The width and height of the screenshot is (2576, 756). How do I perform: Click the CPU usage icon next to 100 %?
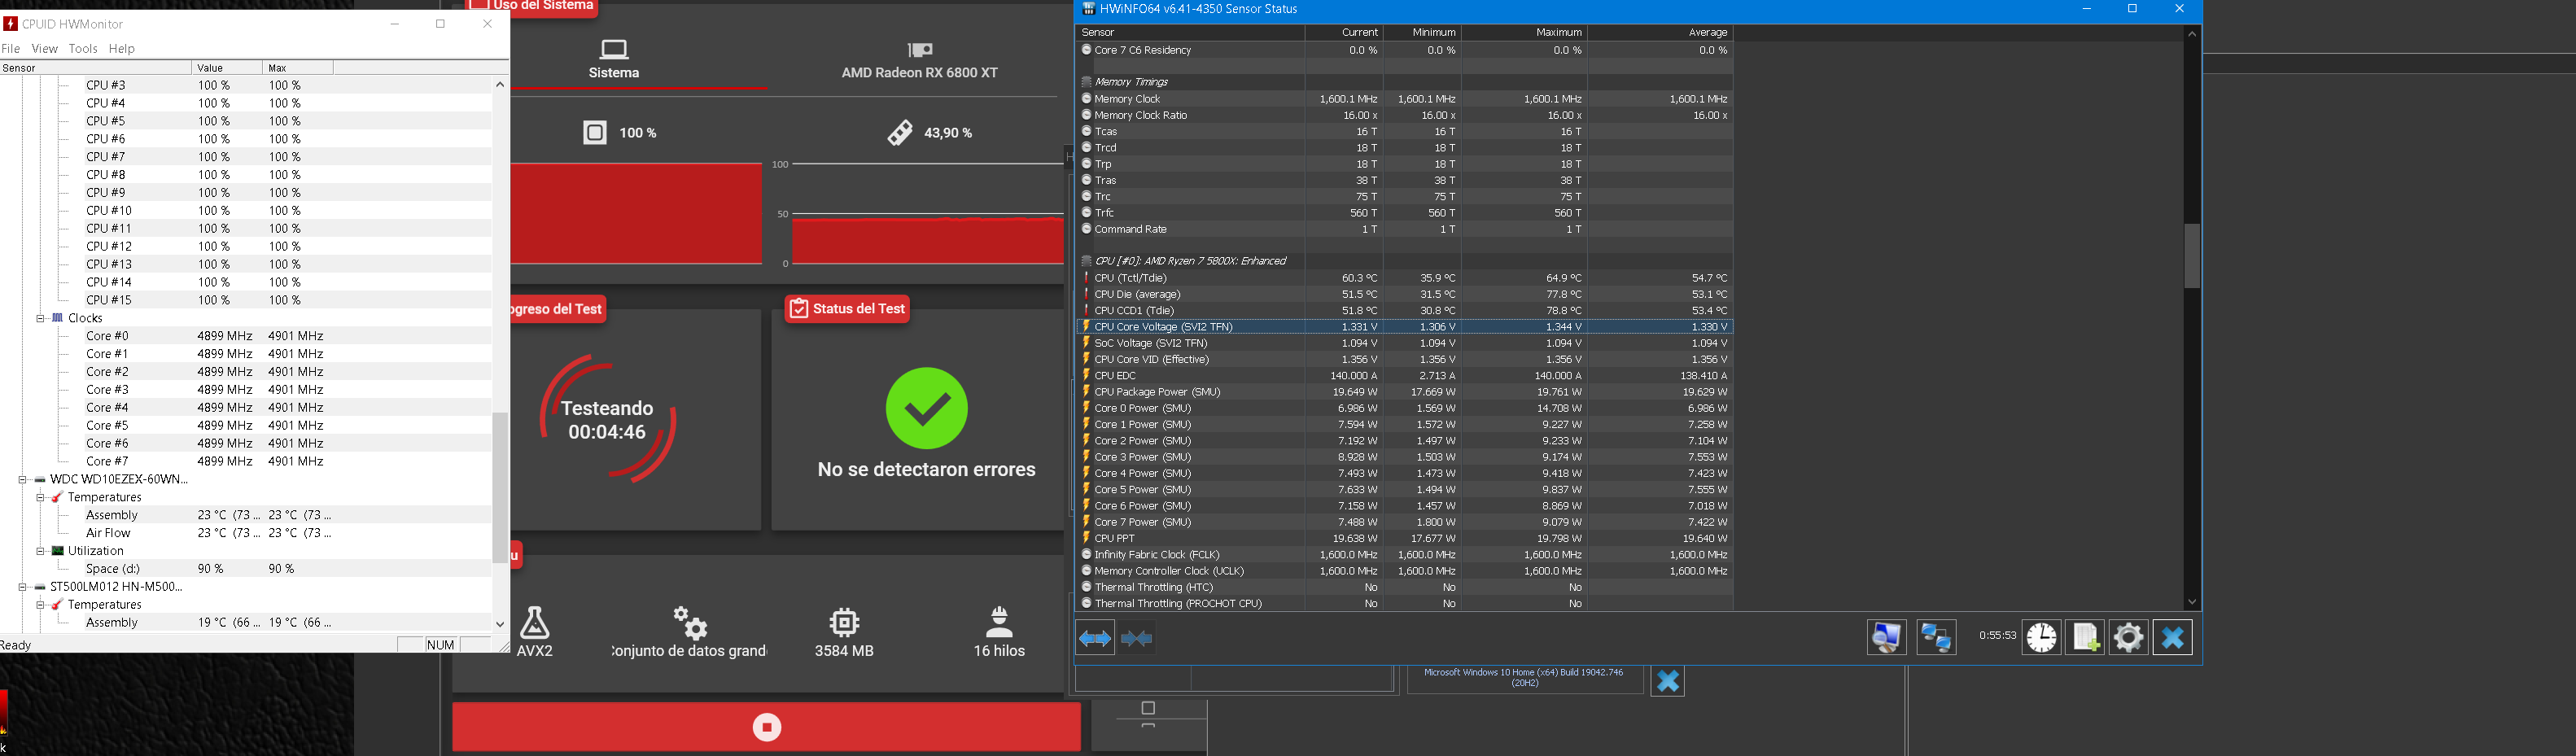[x=595, y=132]
